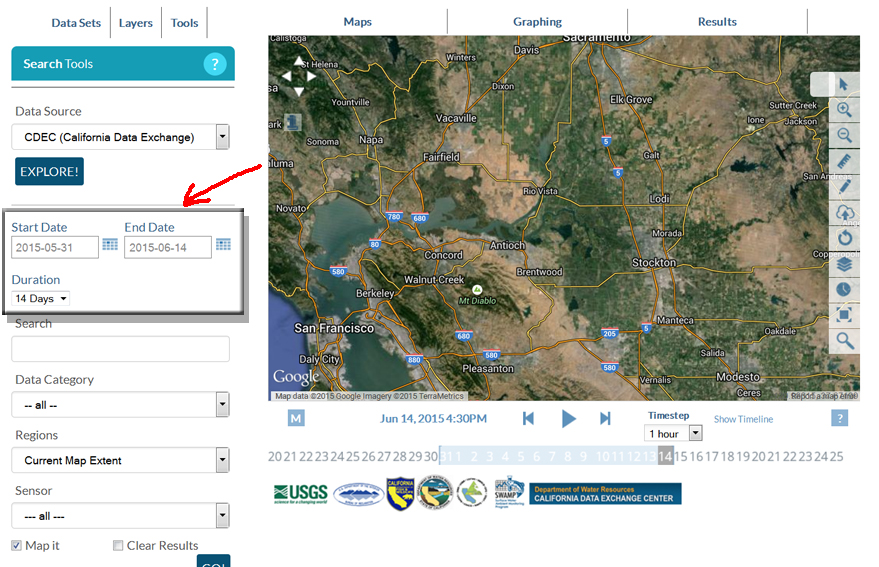
Task: Select the zoom out magnifier tool
Action: tap(844, 135)
